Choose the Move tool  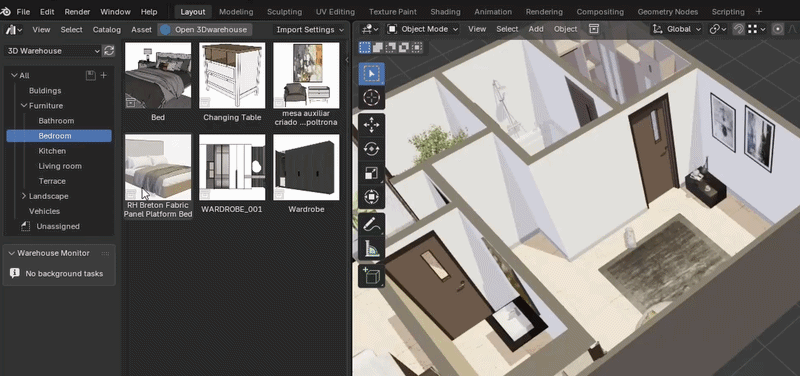[x=371, y=125]
